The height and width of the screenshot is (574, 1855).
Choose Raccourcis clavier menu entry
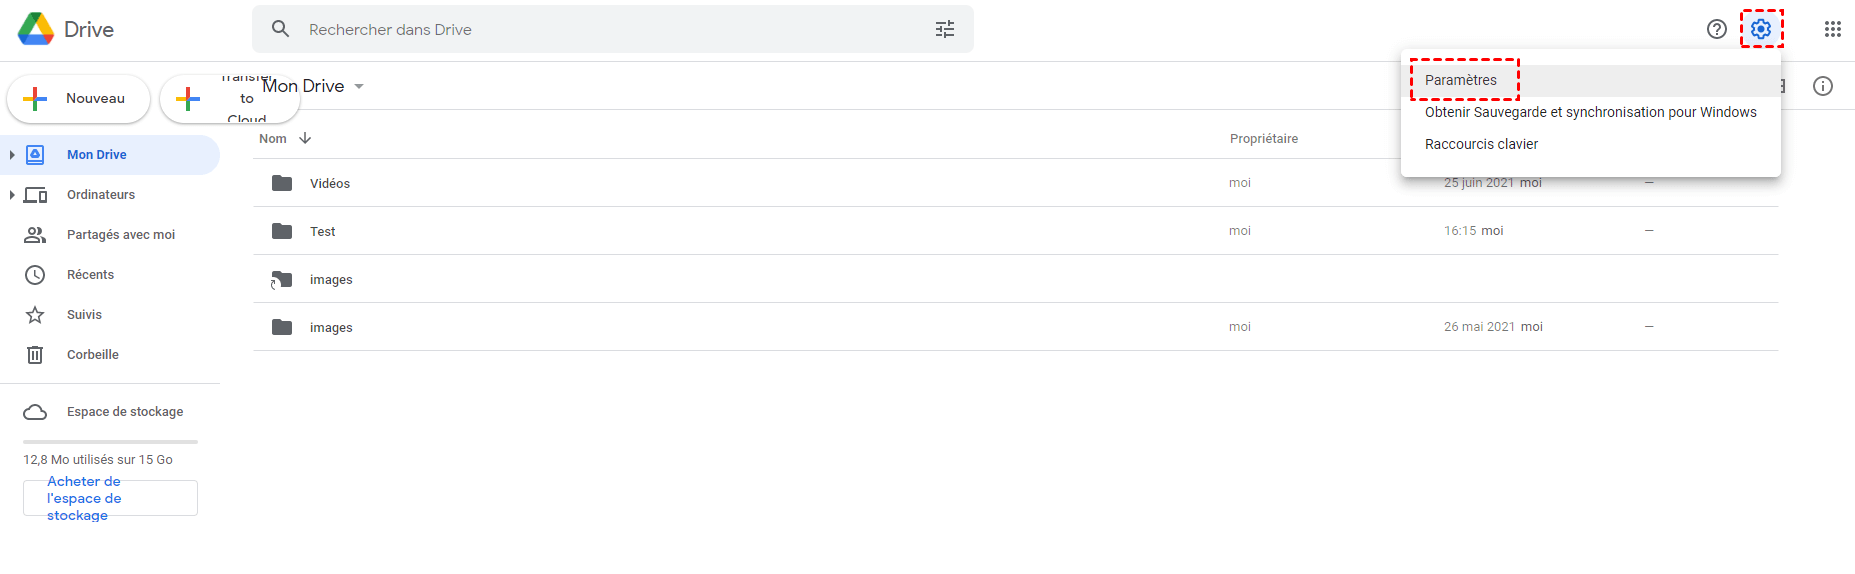tap(1481, 144)
